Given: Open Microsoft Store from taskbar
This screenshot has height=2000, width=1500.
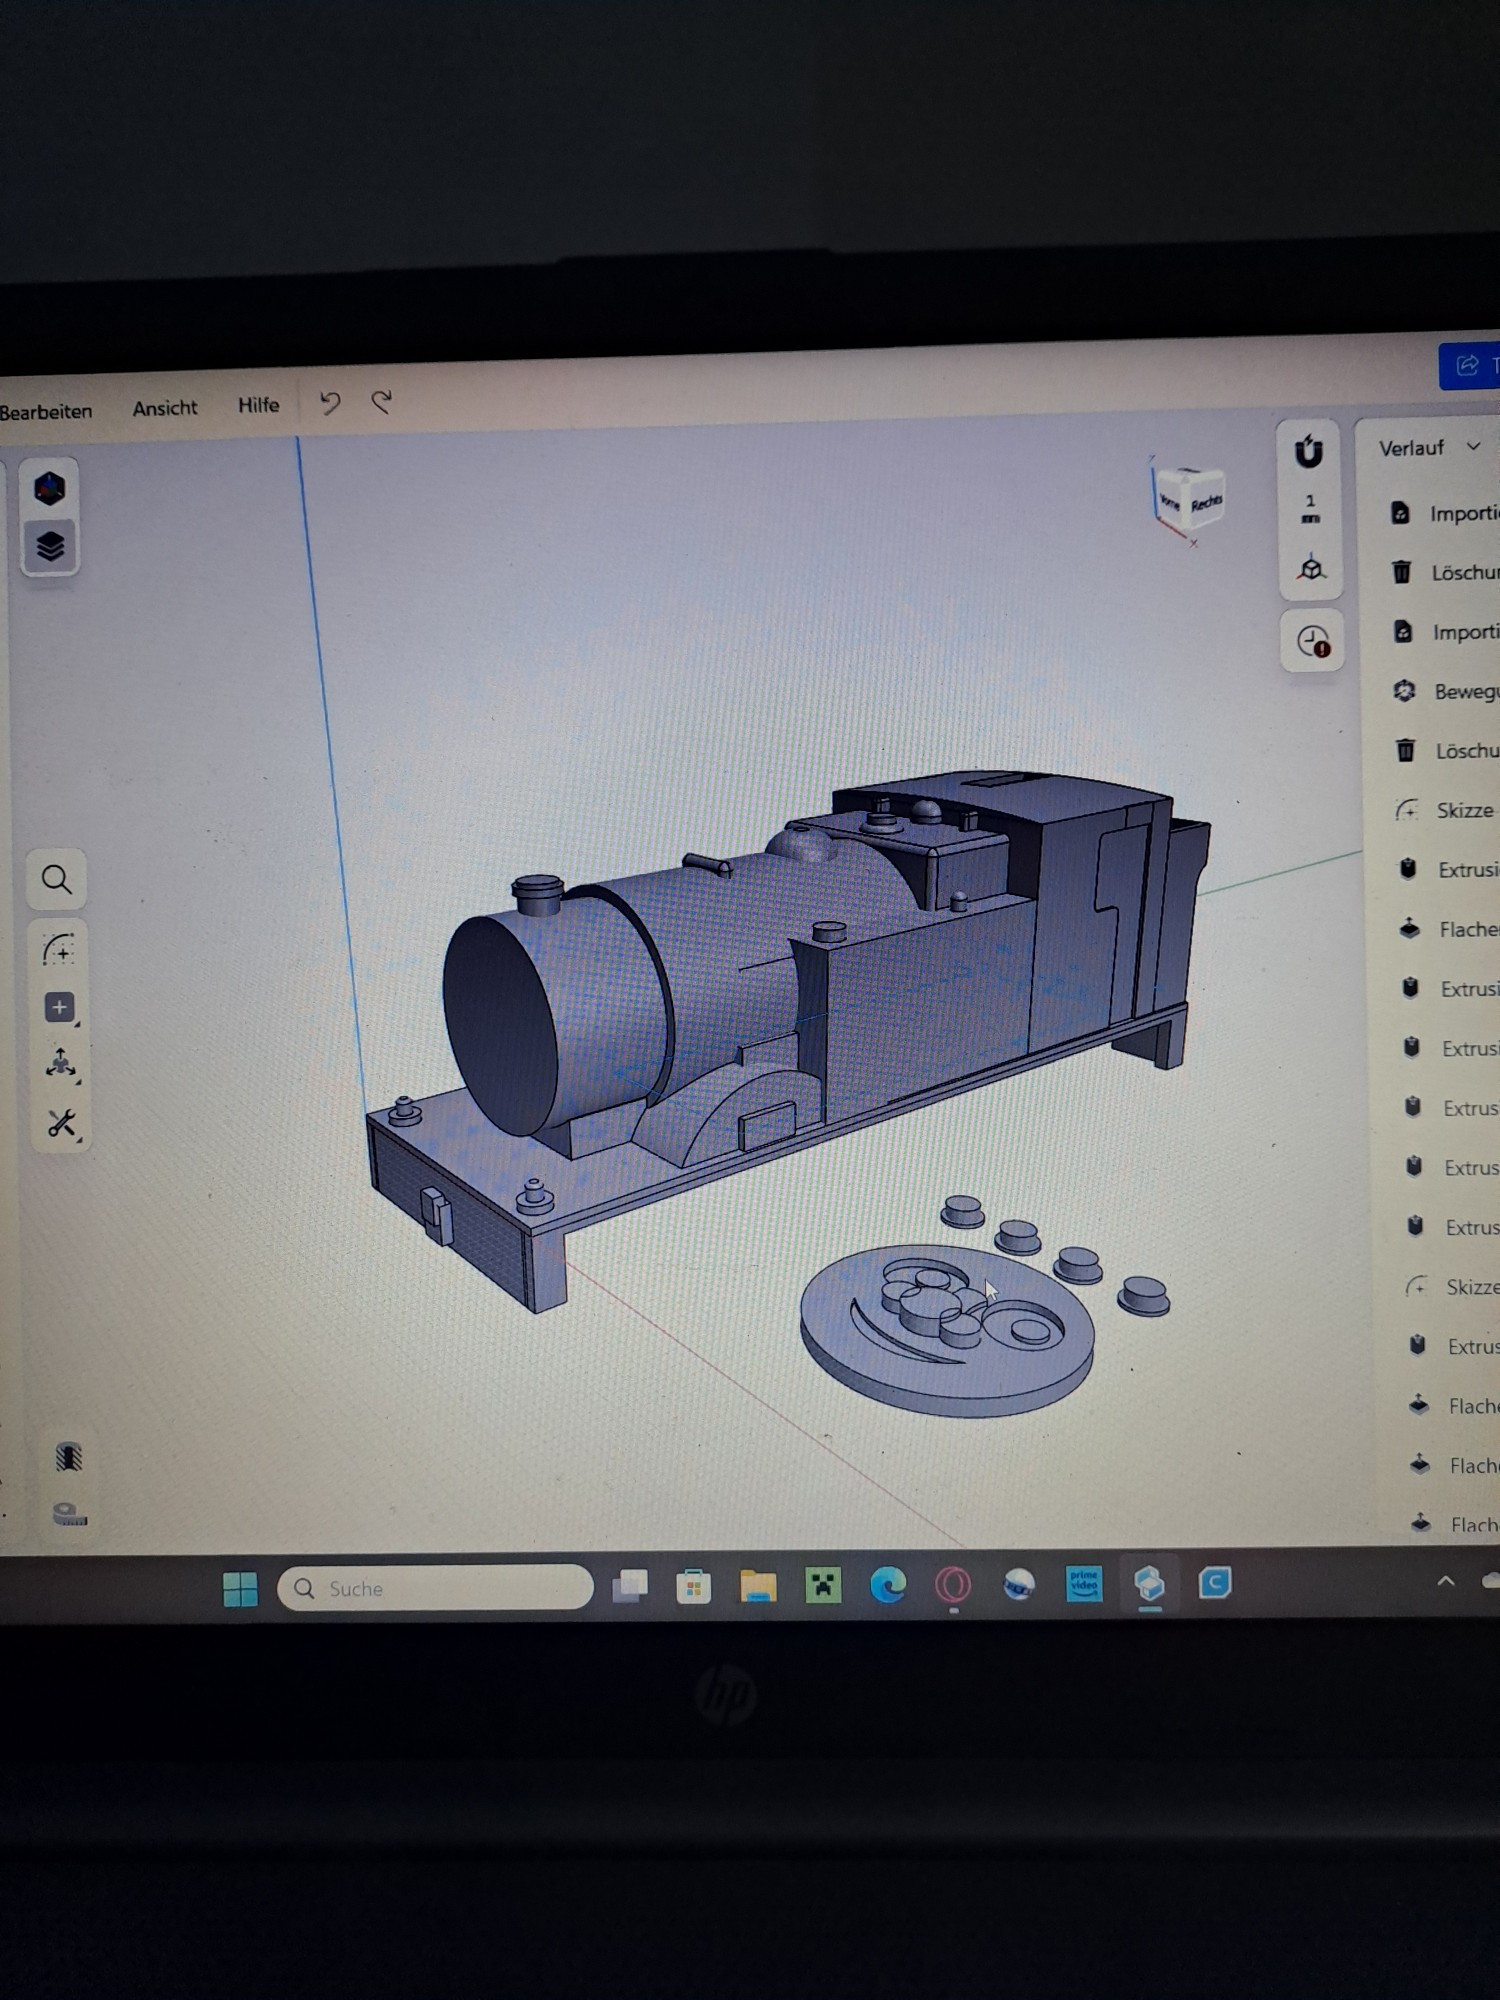Looking at the screenshot, I should [x=693, y=1587].
